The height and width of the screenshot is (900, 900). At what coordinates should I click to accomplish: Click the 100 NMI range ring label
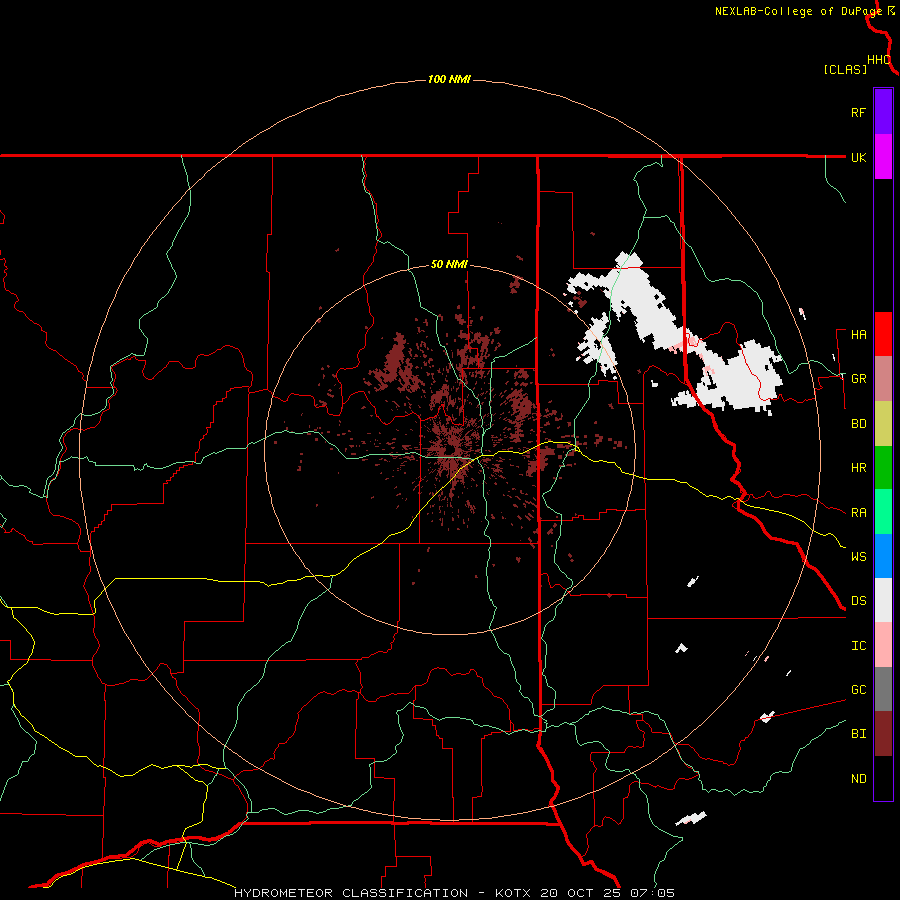coord(449,79)
